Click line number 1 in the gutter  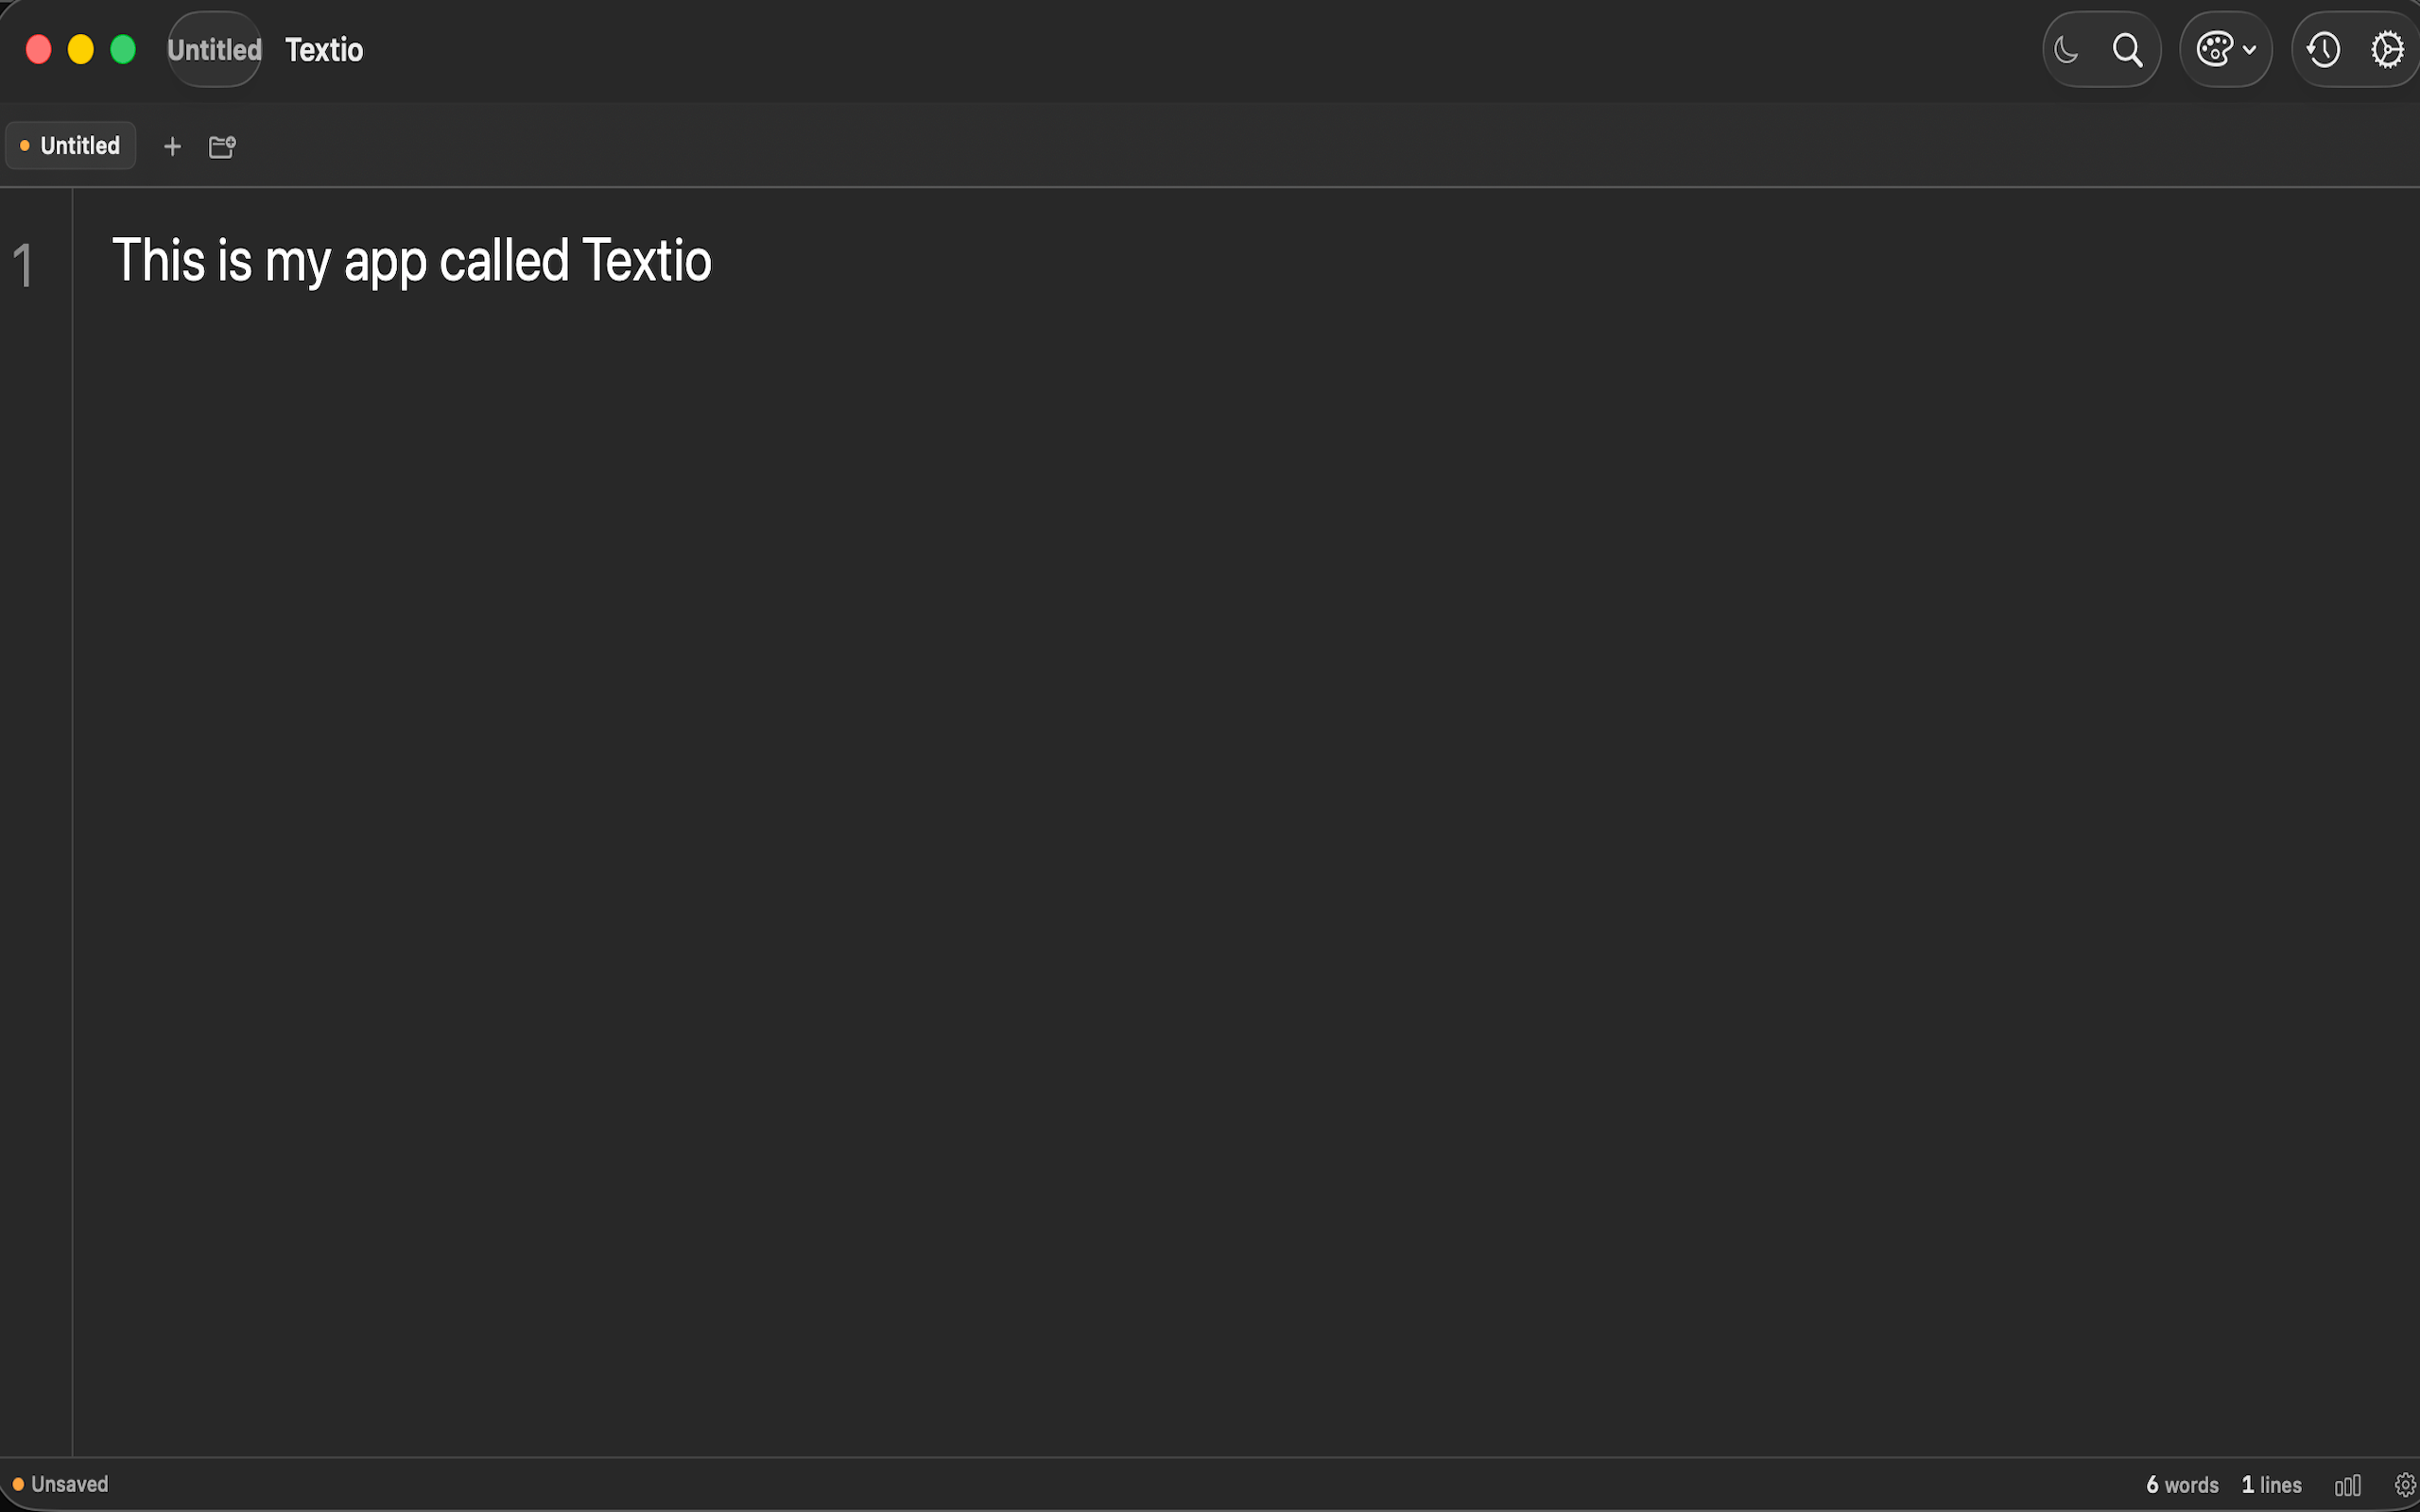pyautogui.click(x=23, y=266)
